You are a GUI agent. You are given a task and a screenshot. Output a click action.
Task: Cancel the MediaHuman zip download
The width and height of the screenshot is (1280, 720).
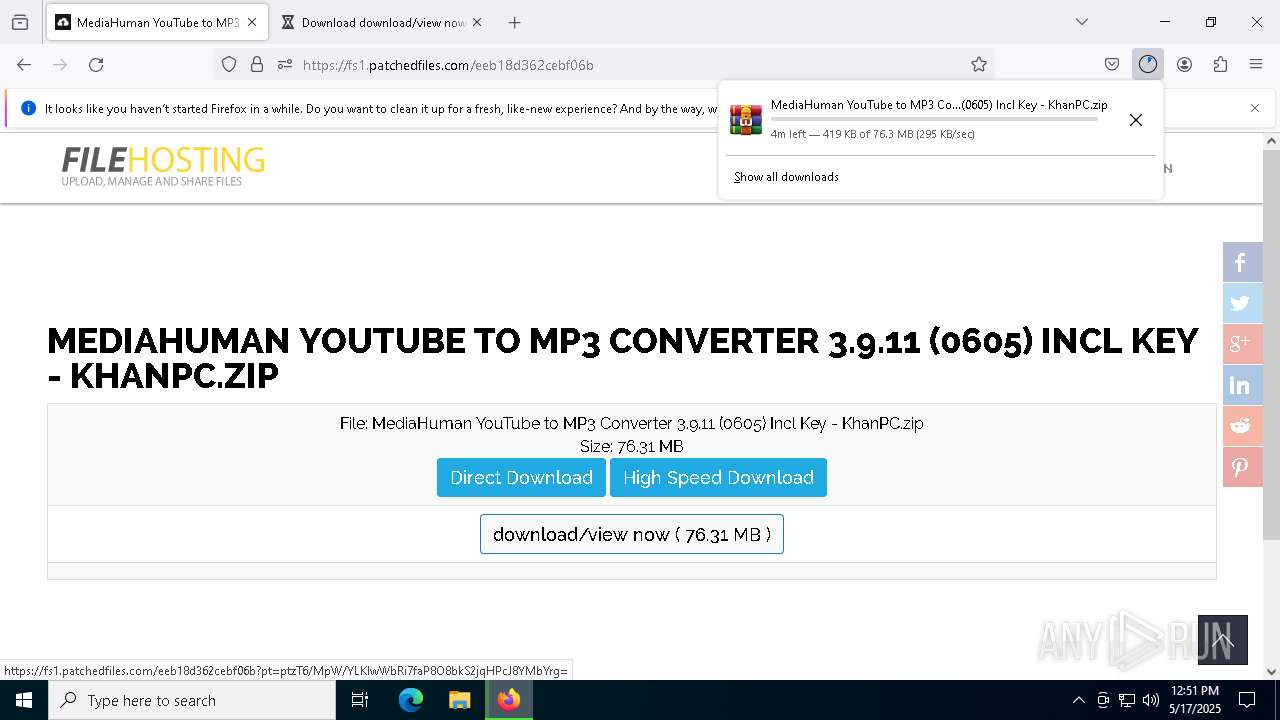(1136, 120)
